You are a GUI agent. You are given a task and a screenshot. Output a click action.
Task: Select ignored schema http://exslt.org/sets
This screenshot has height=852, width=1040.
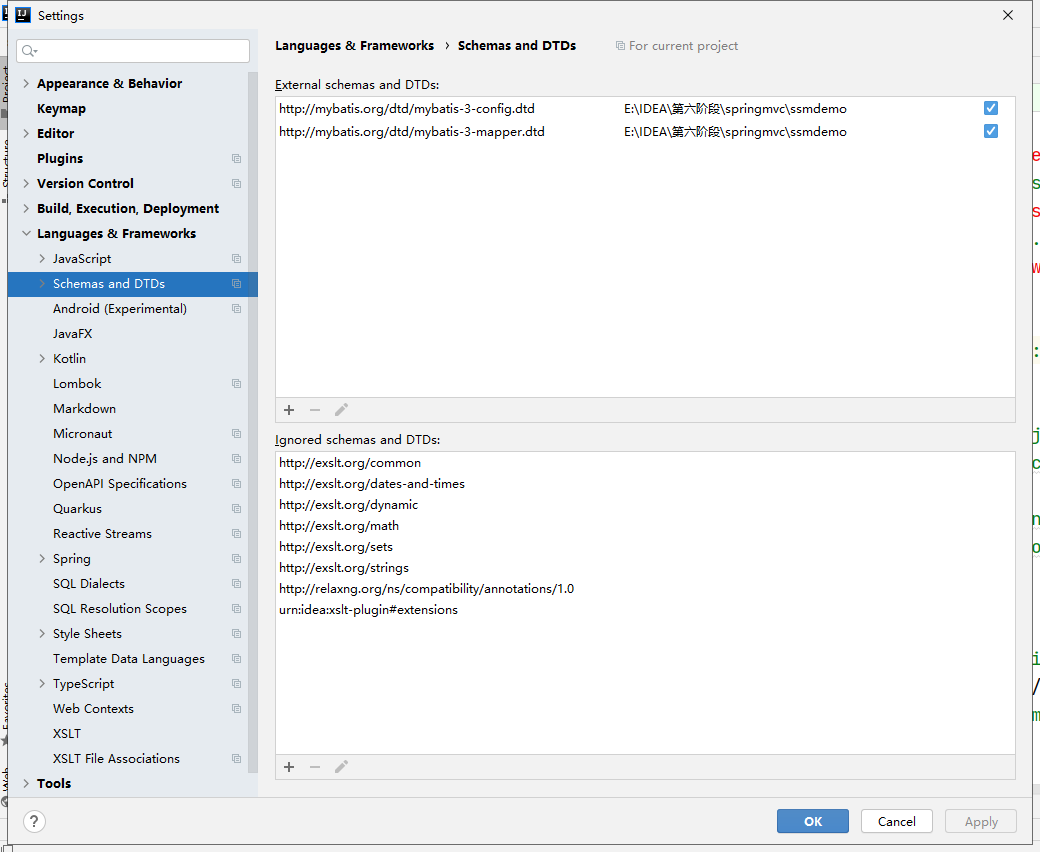tap(645, 547)
